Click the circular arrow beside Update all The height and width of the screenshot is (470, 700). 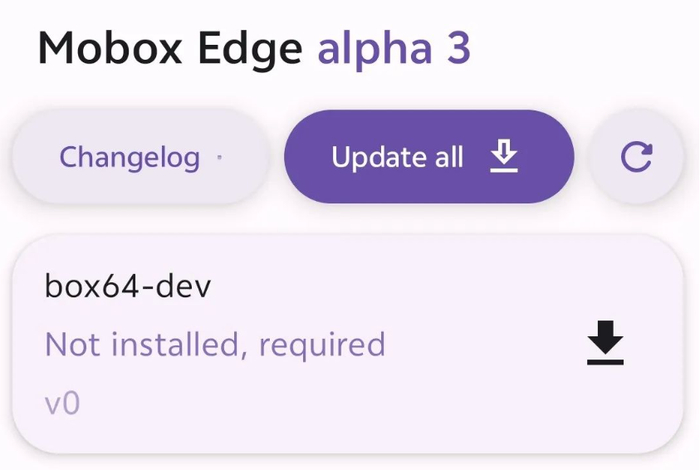click(636, 157)
